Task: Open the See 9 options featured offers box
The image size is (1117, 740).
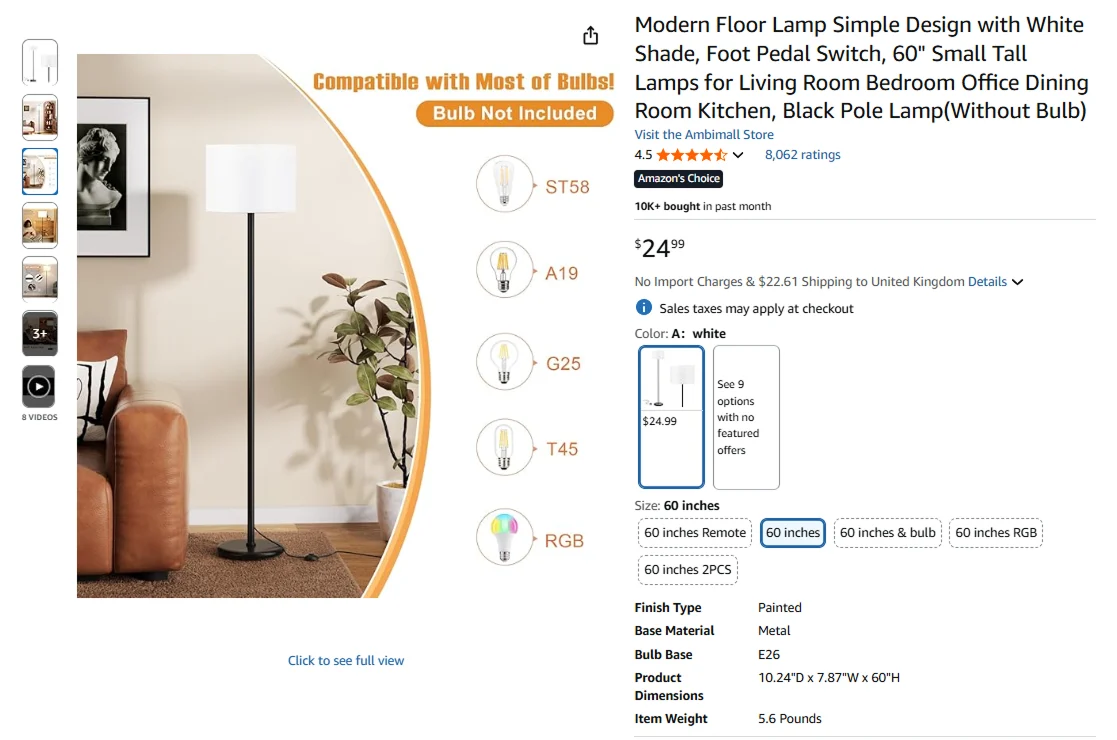Action: click(x=746, y=417)
